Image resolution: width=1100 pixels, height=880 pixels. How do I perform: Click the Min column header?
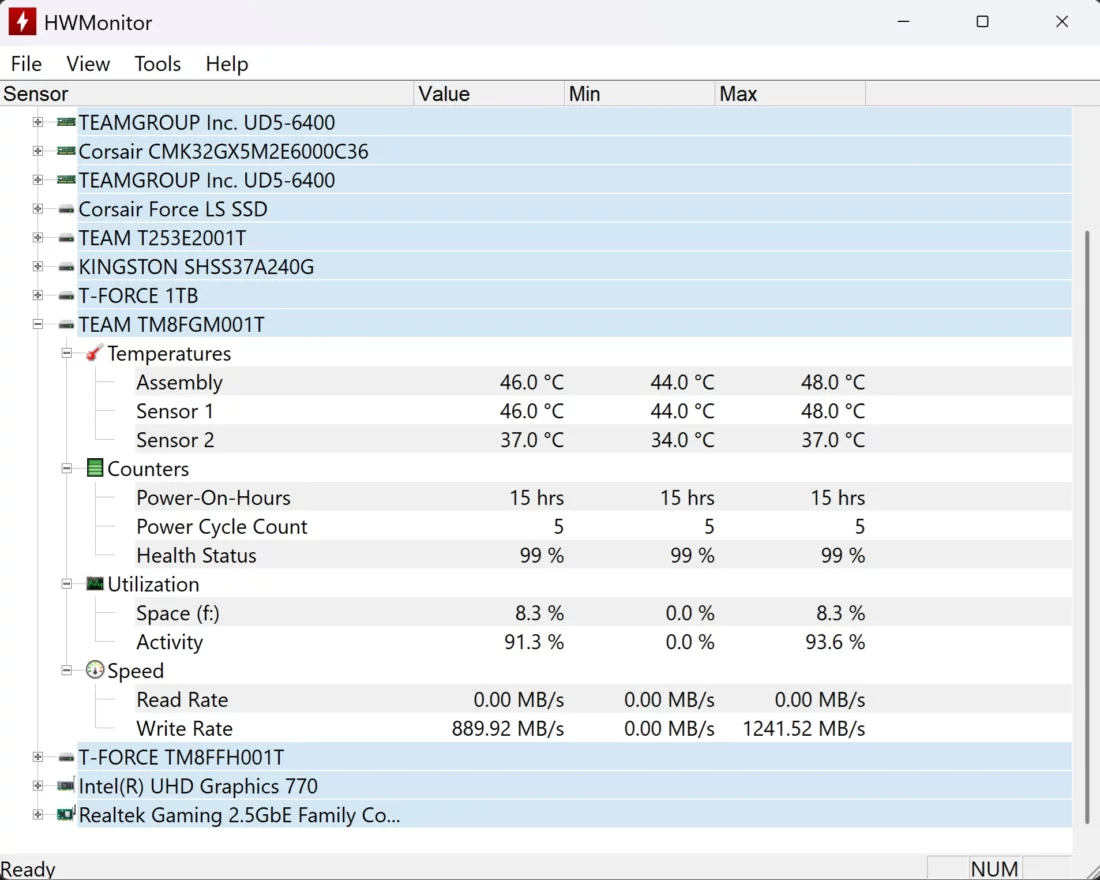(639, 94)
